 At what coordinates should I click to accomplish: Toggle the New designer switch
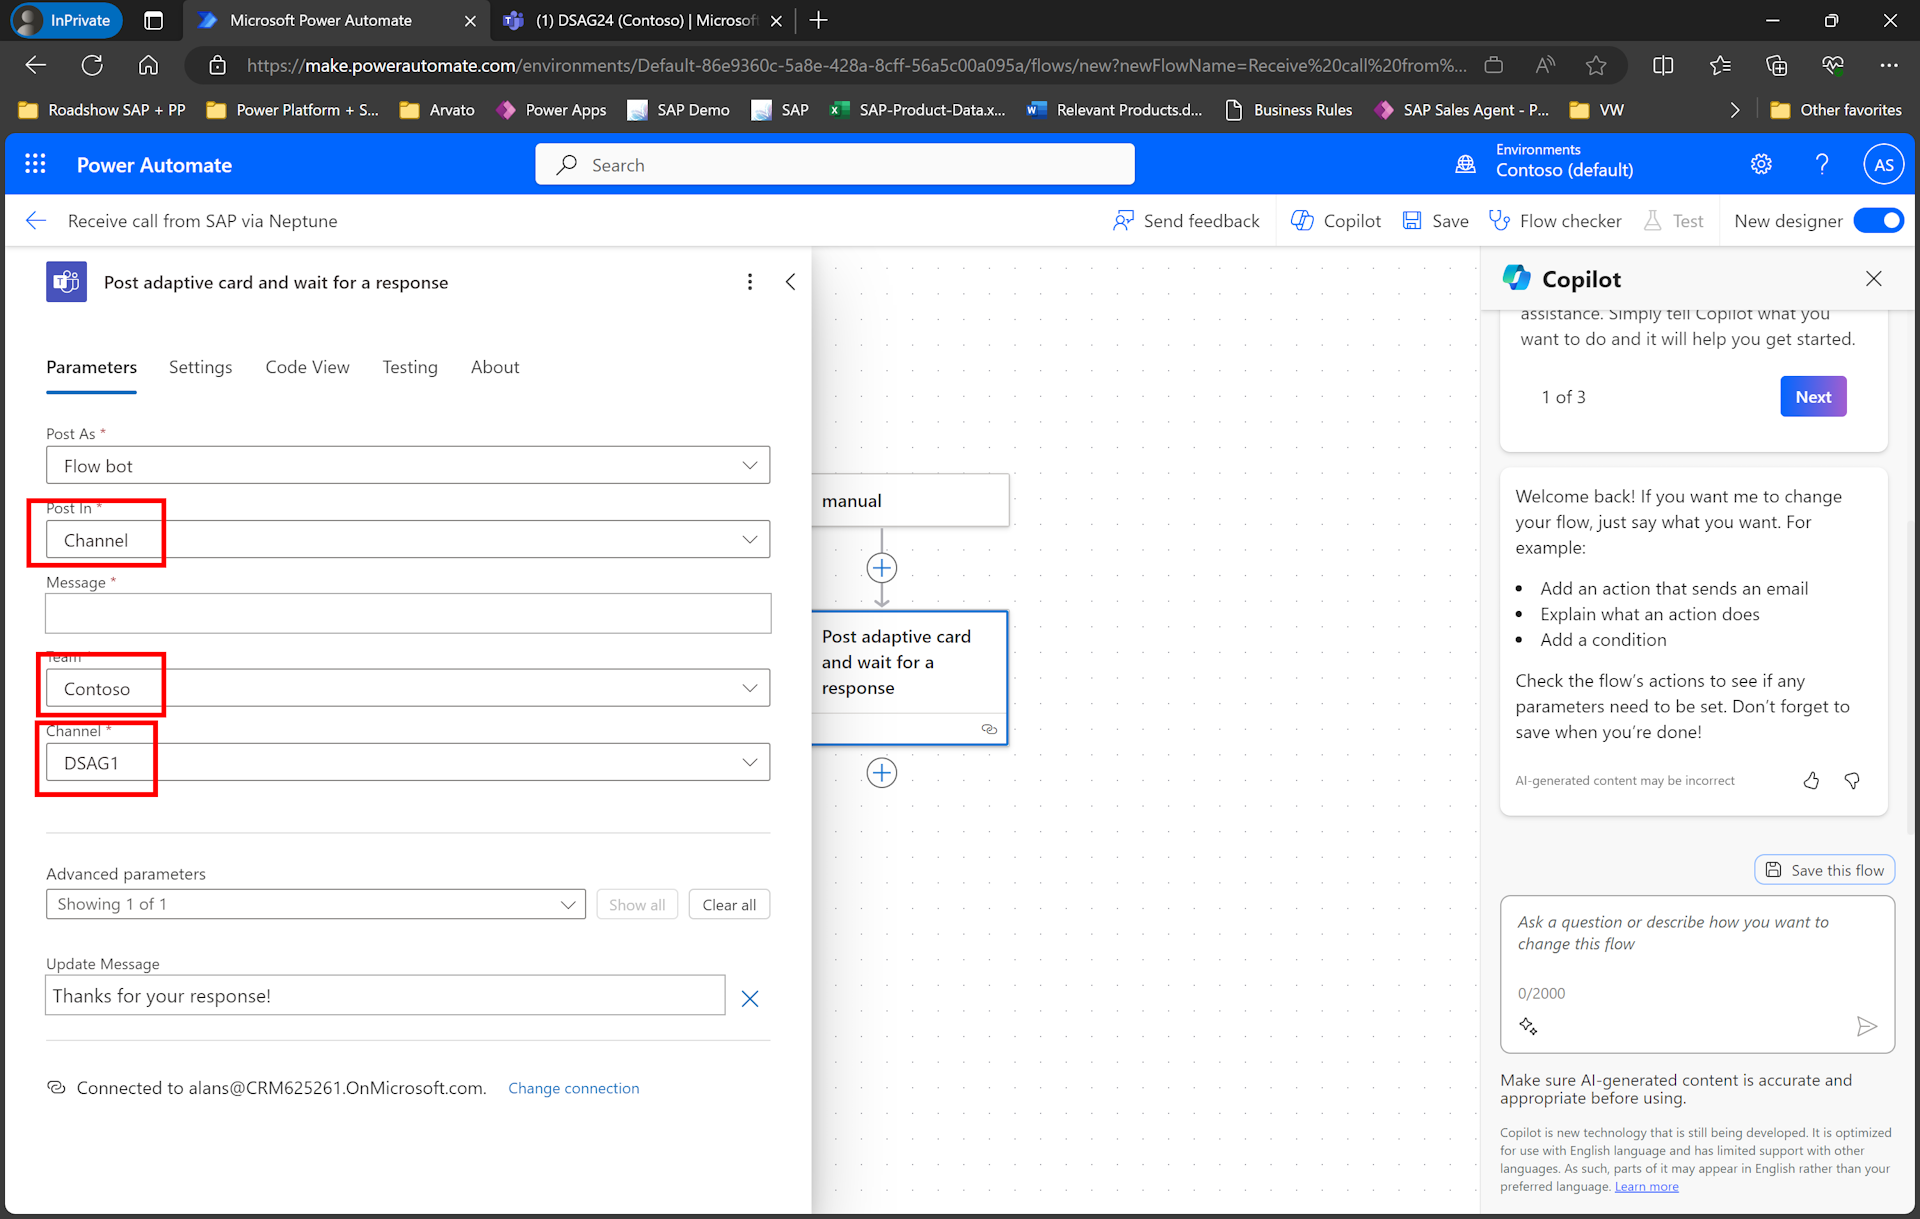point(1878,220)
